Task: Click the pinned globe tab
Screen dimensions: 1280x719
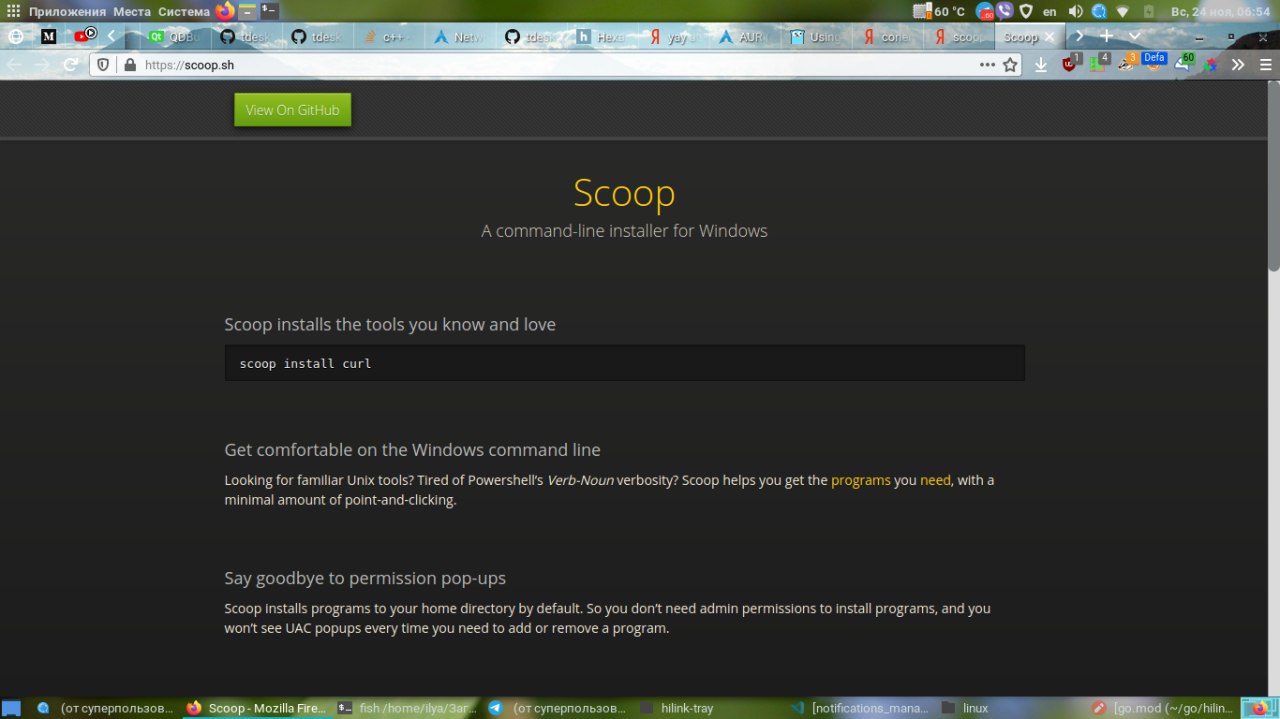Action: (16, 36)
